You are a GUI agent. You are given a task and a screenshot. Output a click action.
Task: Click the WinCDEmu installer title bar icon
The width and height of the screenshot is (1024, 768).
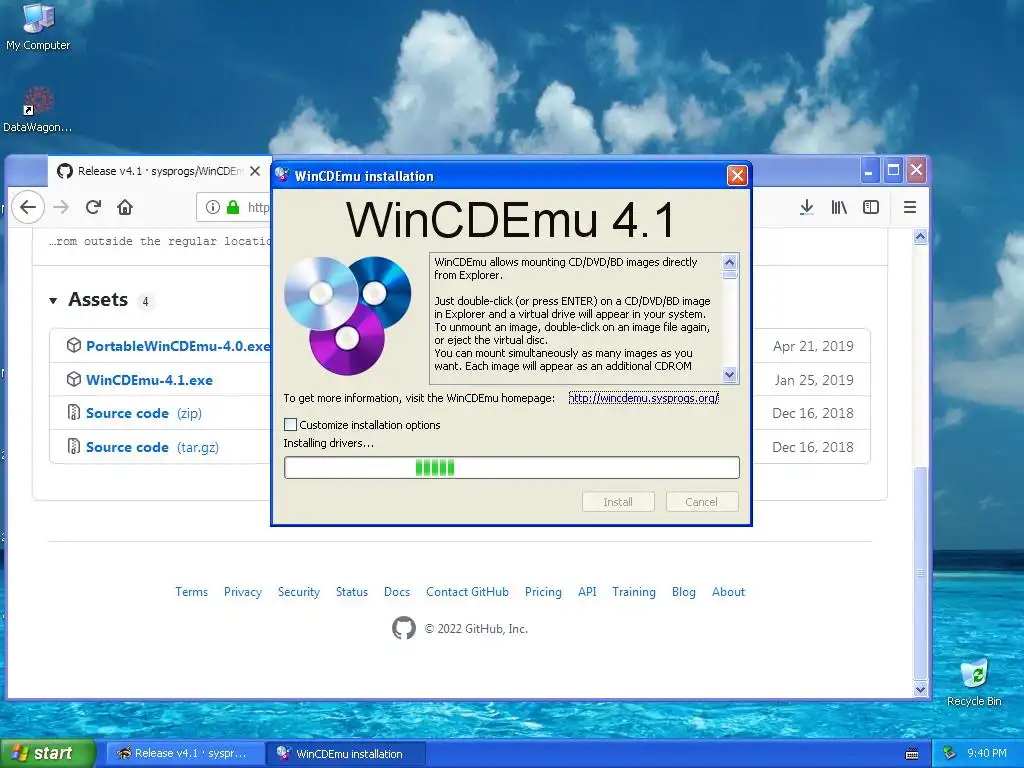pyautogui.click(x=282, y=175)
